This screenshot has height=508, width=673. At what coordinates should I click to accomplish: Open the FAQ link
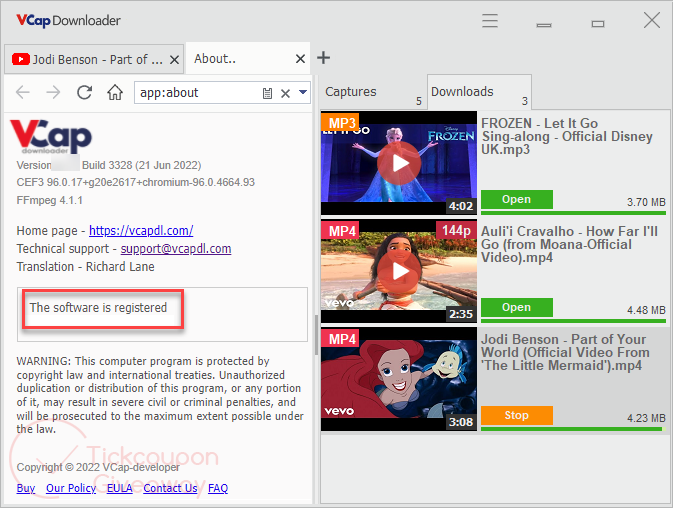coord(218,488)
